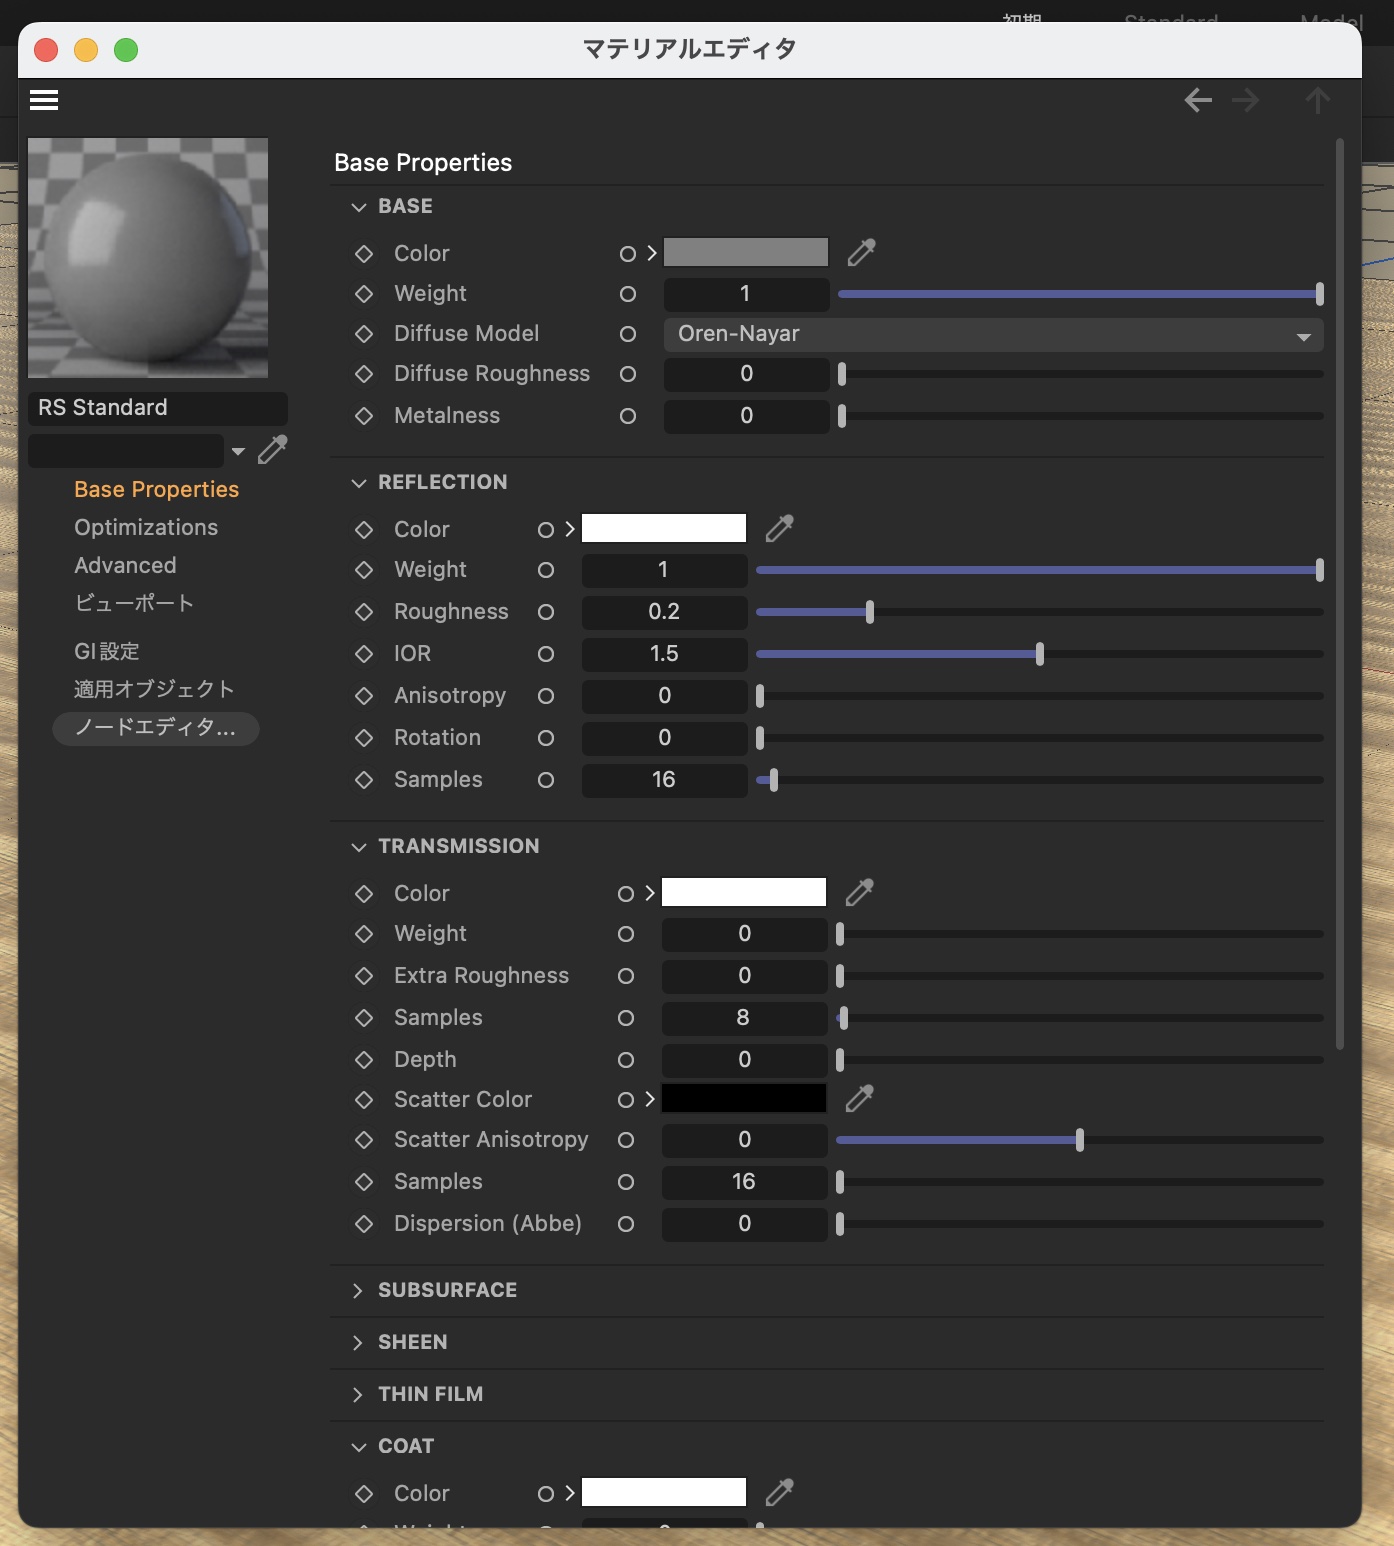The image size is (1394, 1546).
Task: Pick Transmission Color with the eyedropper
Action: pos(859,893)
